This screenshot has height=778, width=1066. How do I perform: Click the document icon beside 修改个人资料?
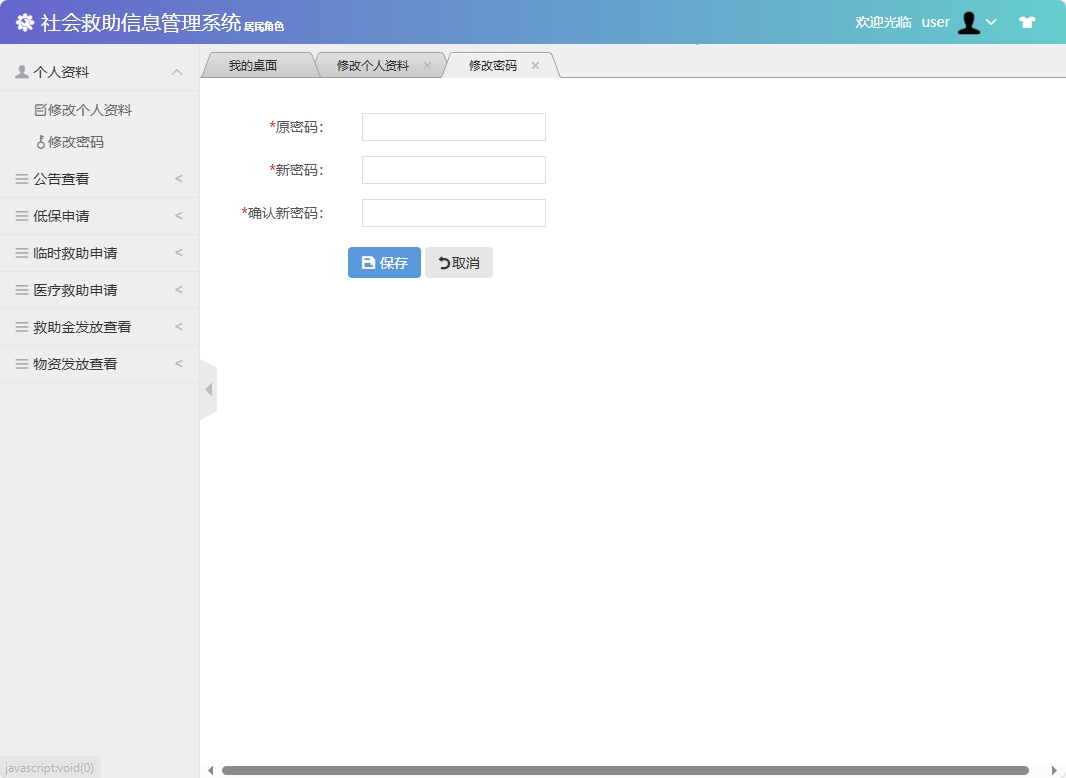(x=40, y=109)
